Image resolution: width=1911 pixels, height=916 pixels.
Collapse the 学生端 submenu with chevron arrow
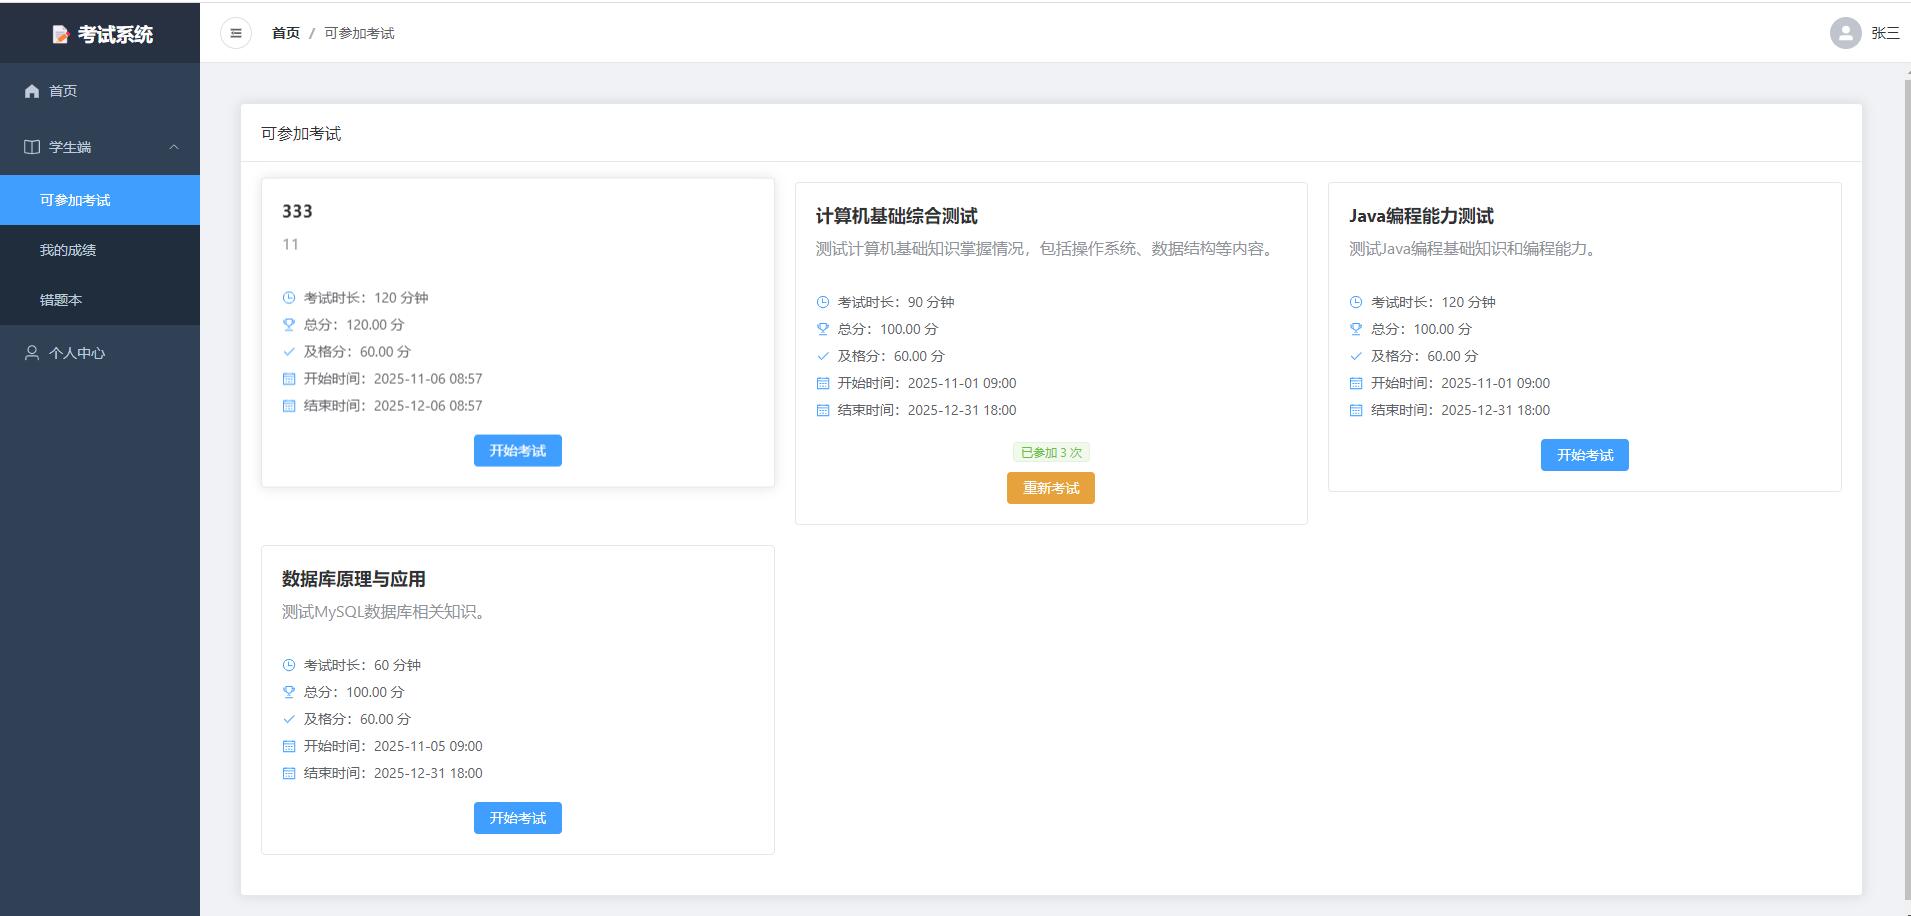point(174,147)
